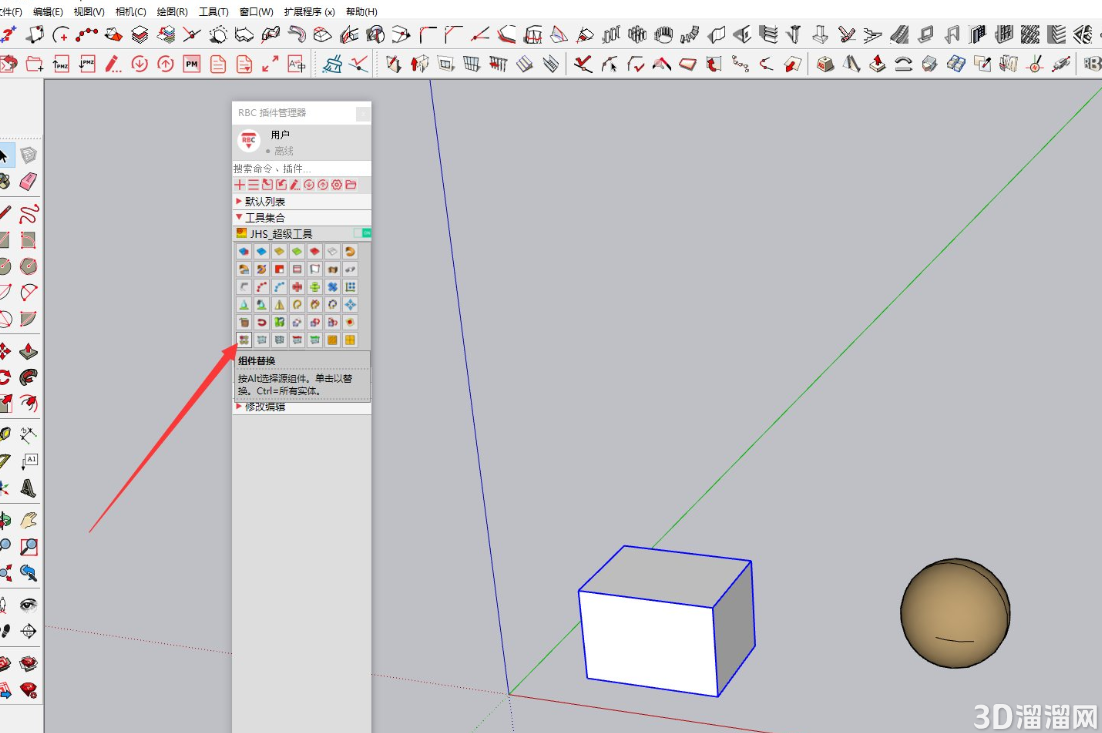Screen dimensions: 1102x733
Task: Click the pencil edit icon in RBC manager
Action: tap(295, 185)
